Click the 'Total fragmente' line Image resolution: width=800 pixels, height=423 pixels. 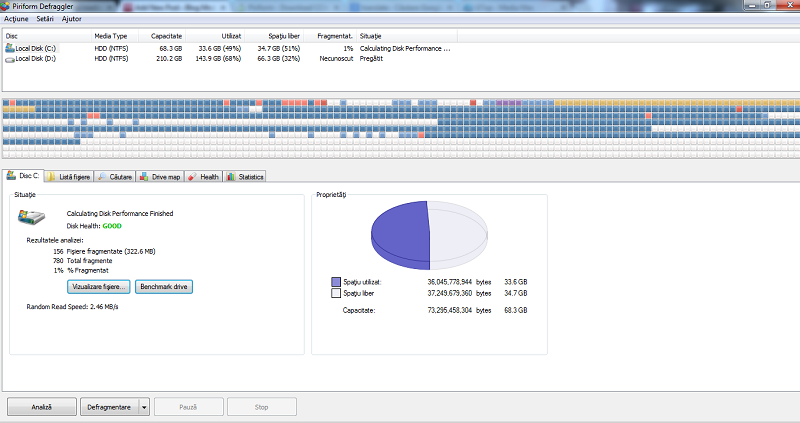[x=89, y=261]
